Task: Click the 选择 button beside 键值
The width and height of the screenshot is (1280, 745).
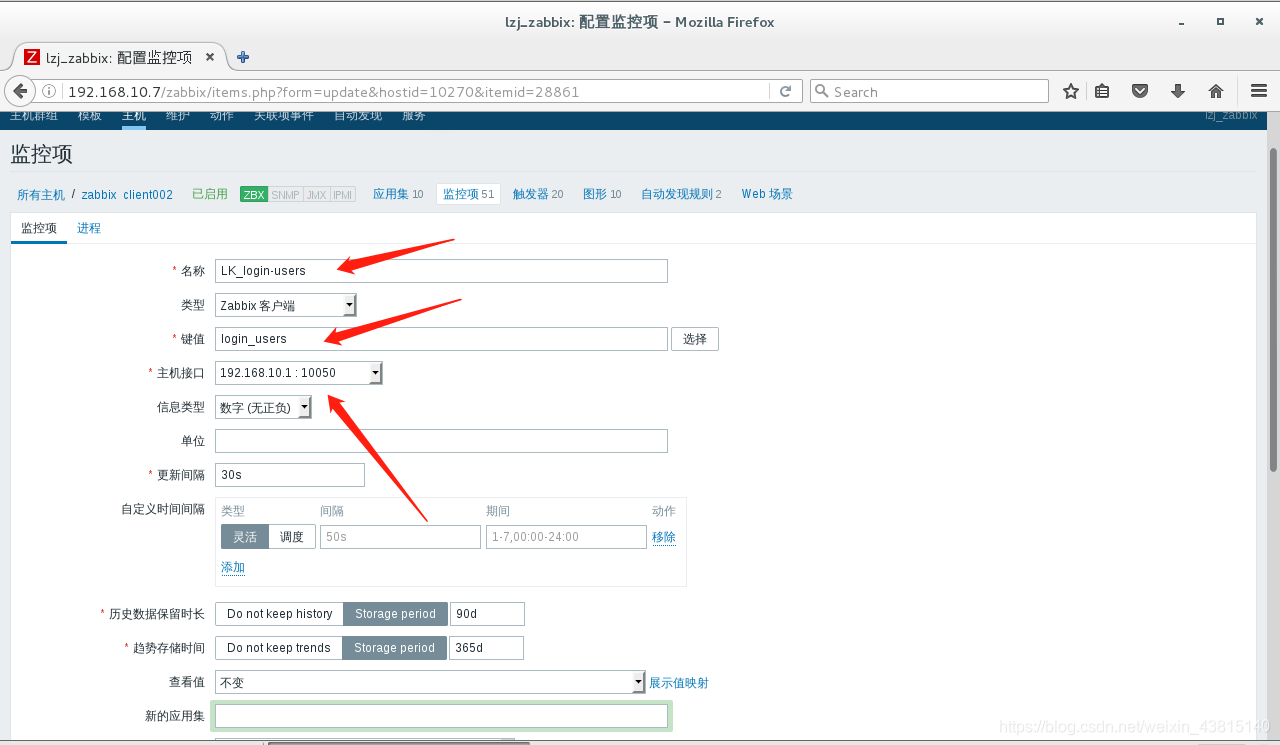Action: pos(695,339)
